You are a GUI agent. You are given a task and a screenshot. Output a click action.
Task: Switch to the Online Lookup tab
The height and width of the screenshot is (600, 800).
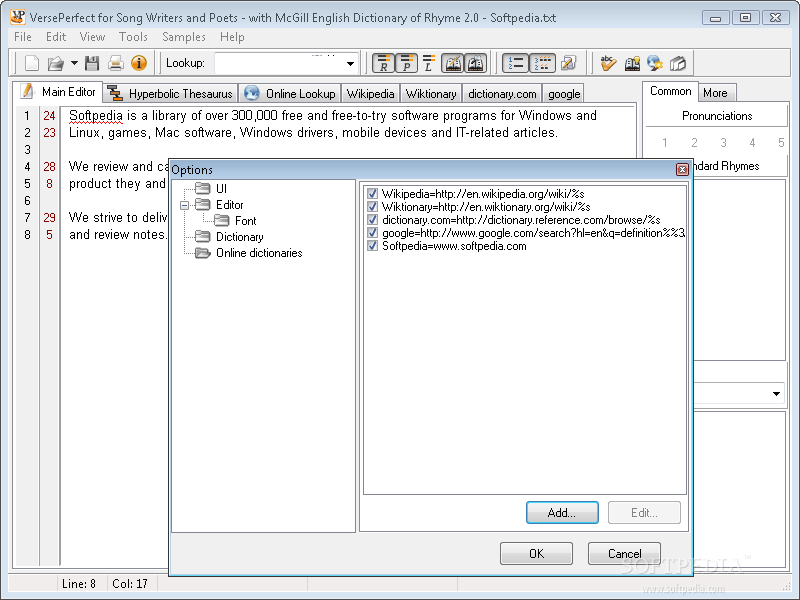point(289,94)
